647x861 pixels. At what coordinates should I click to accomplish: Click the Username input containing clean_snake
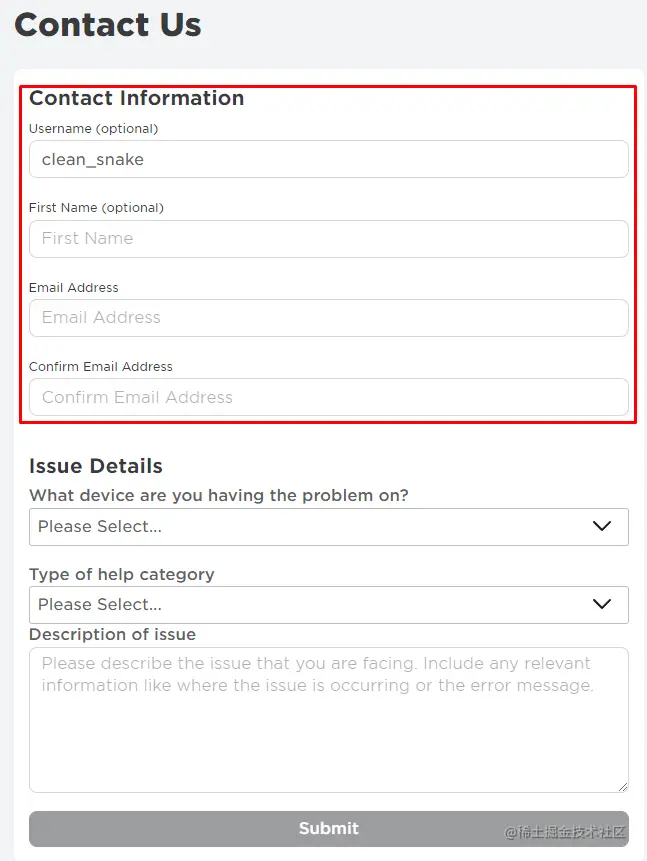click(x=328, y=159)
